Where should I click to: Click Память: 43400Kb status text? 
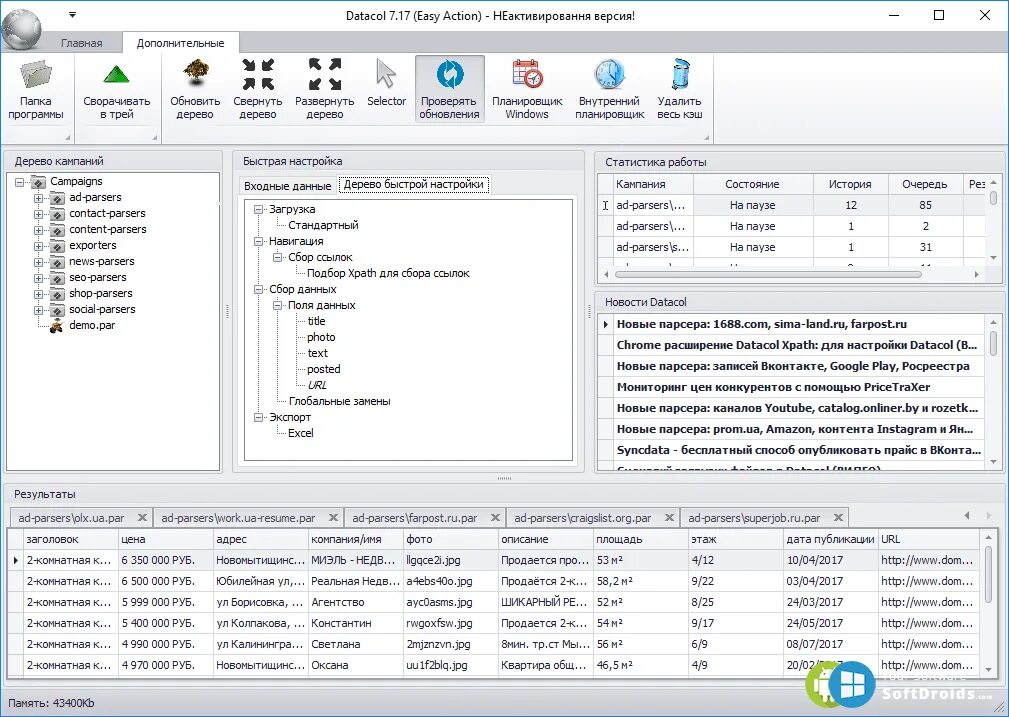(51, 703)
